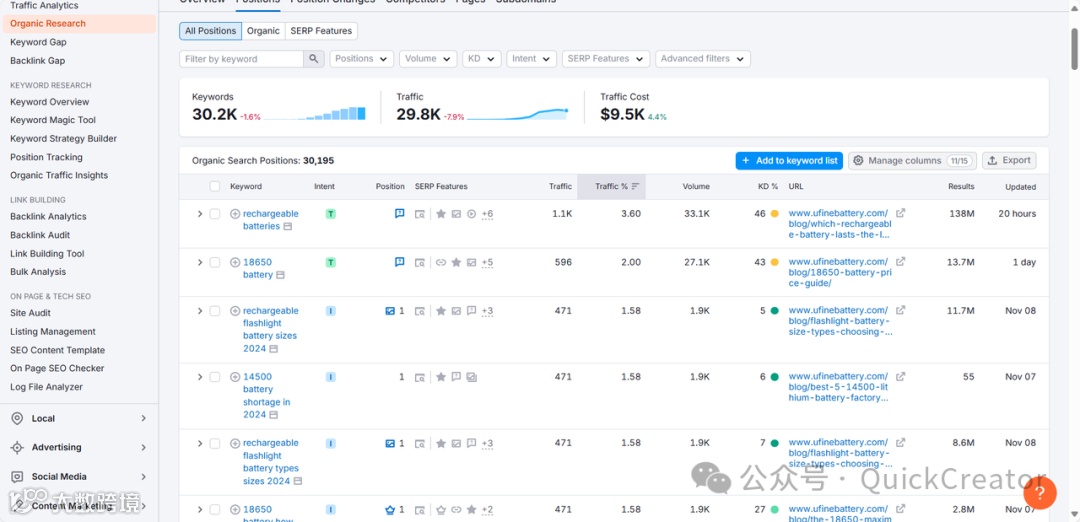Open Site Audit in the sidebar
This screenshot has height=522, width=1080.
30,313
